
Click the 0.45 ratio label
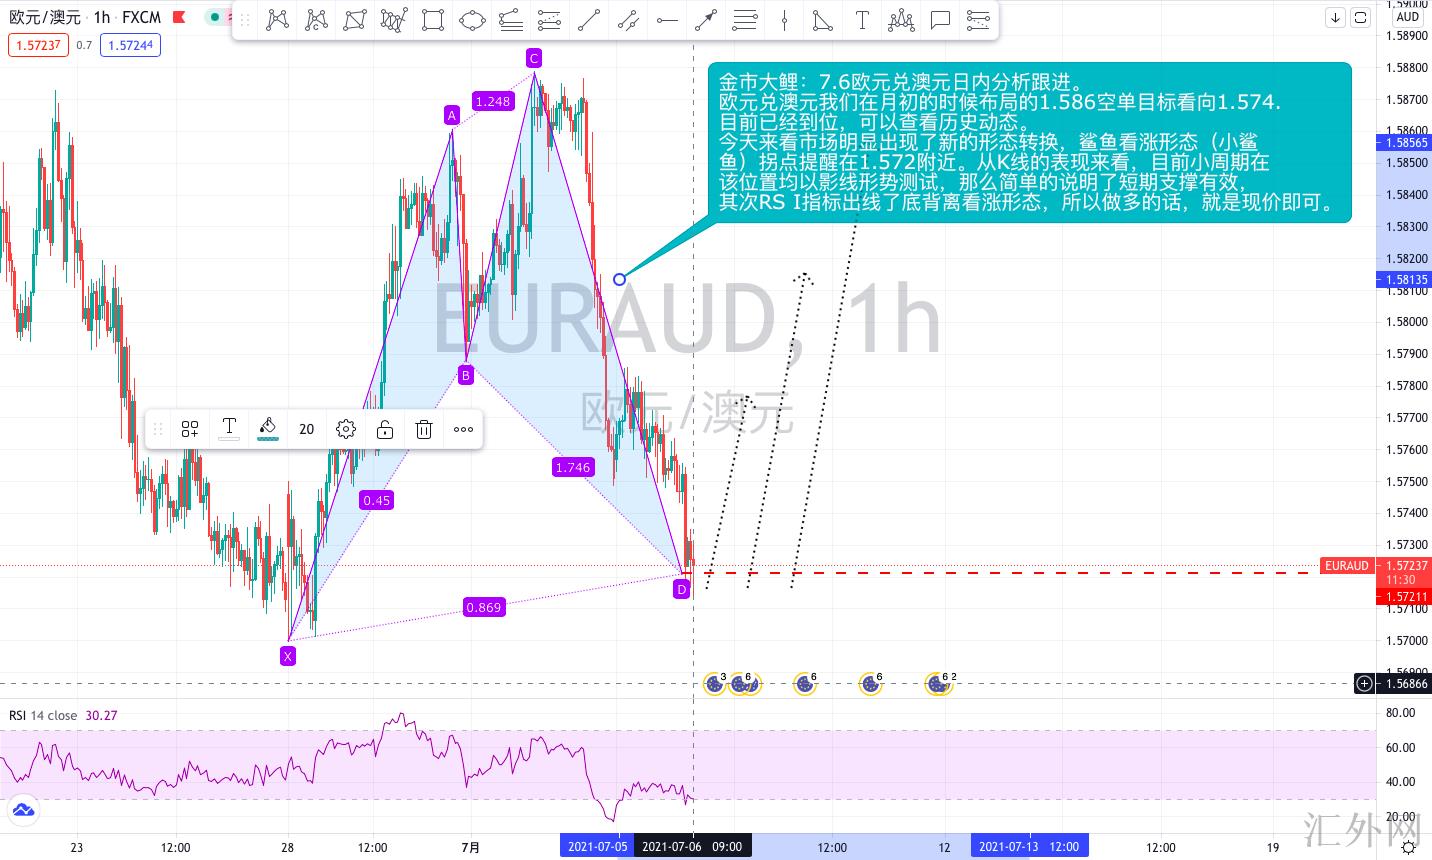(377, 500)
